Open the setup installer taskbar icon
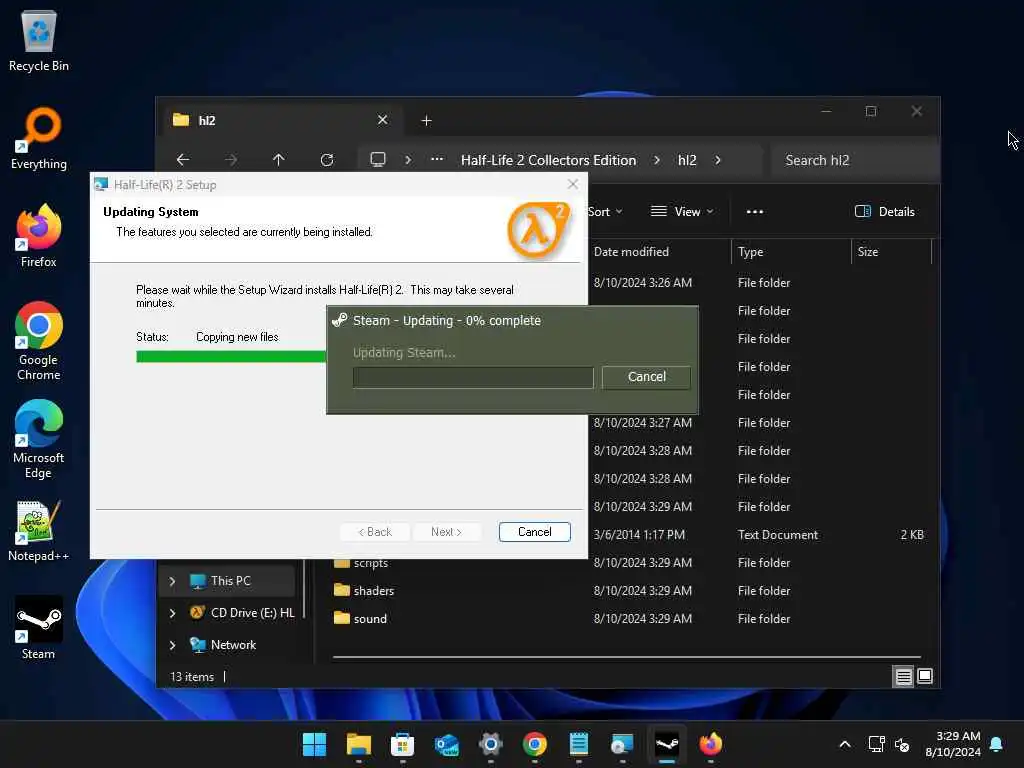This screenshot has height=768, width=1024. pyautogui.click(x=622, y=744)
